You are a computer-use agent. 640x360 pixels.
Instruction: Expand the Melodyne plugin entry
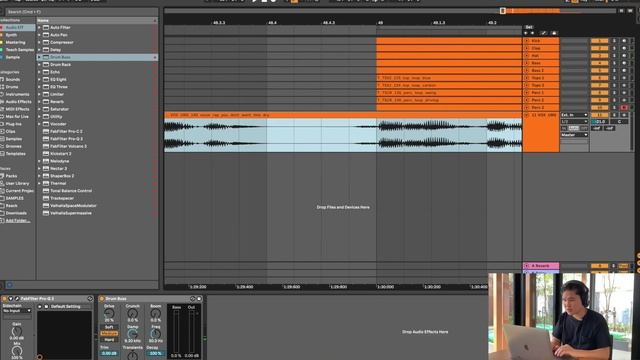point(40,161)
